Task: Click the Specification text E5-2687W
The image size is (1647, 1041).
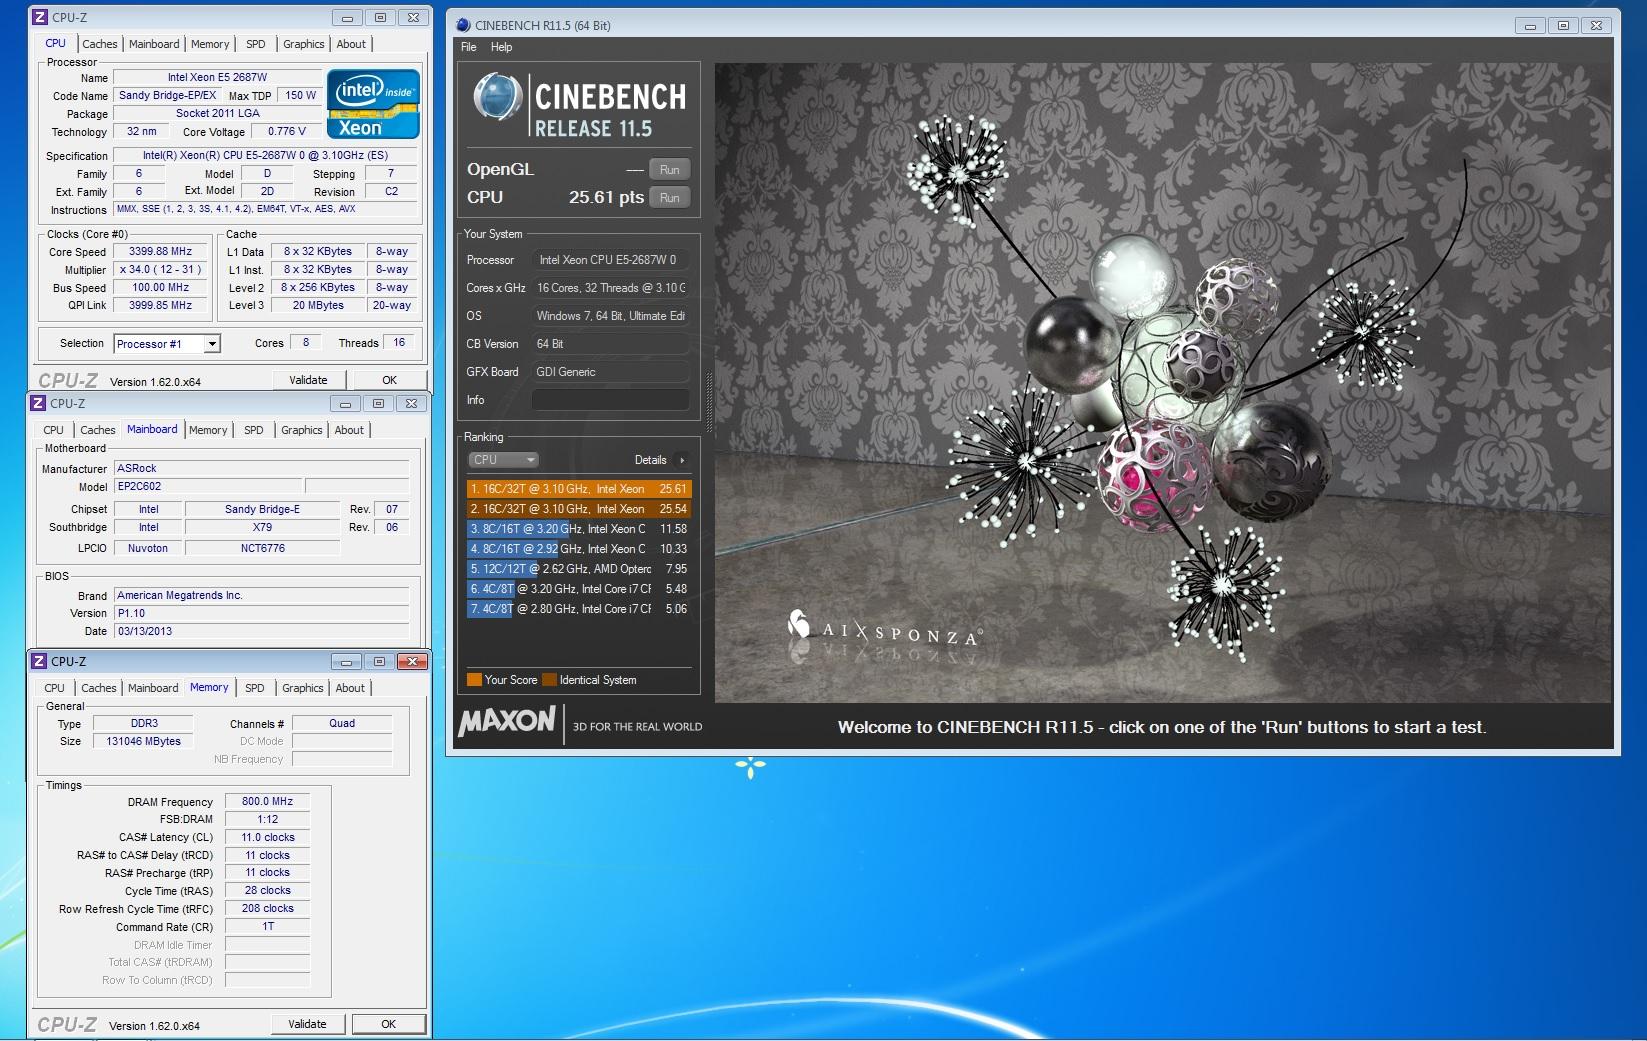Action: click(x=265, y=156)
